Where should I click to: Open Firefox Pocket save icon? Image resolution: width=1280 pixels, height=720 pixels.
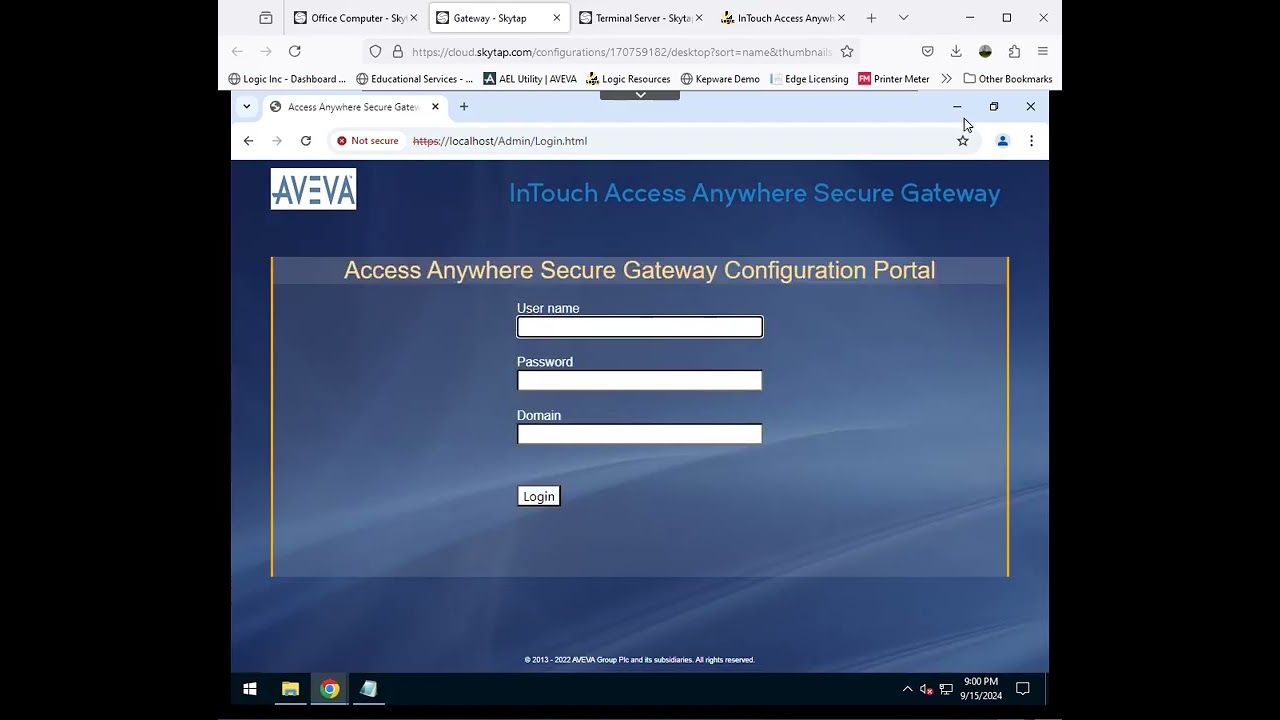[928, 51]
